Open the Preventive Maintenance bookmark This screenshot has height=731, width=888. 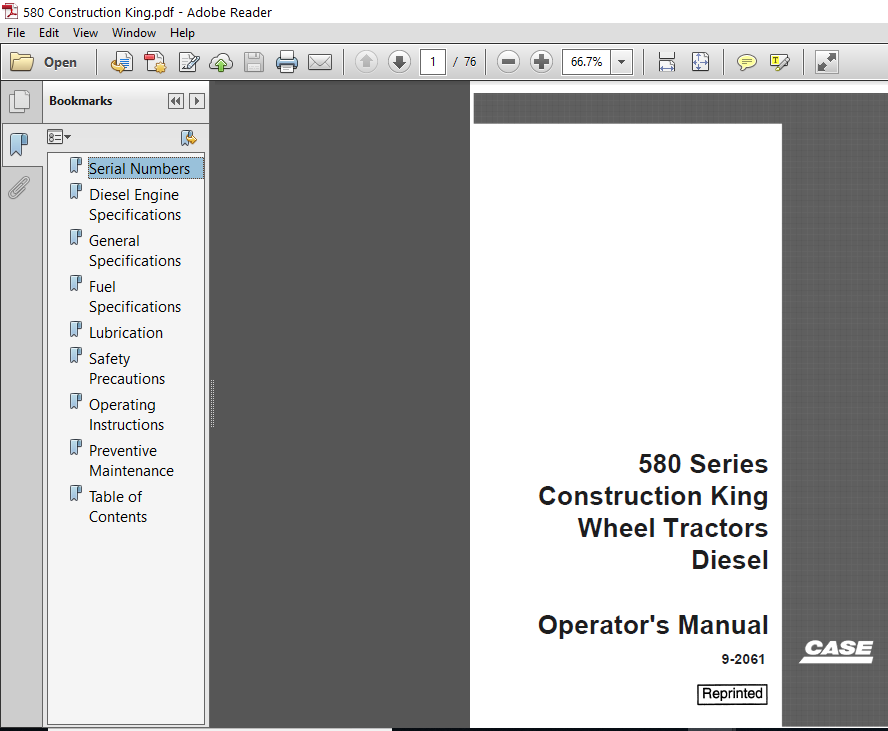tap(131, 460)
